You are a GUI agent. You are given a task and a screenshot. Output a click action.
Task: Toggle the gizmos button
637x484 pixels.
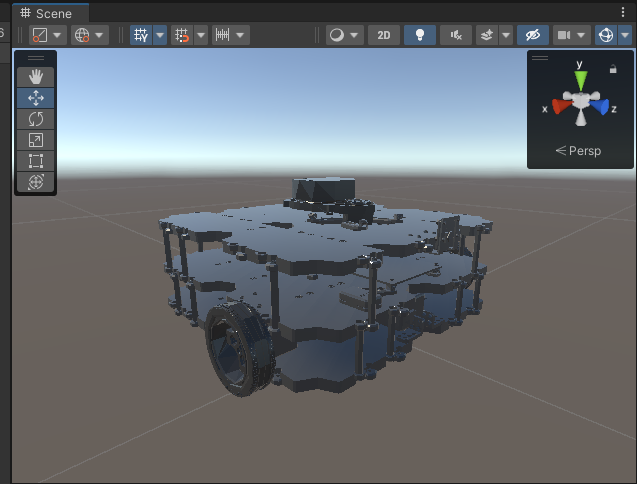click(606, 35)
